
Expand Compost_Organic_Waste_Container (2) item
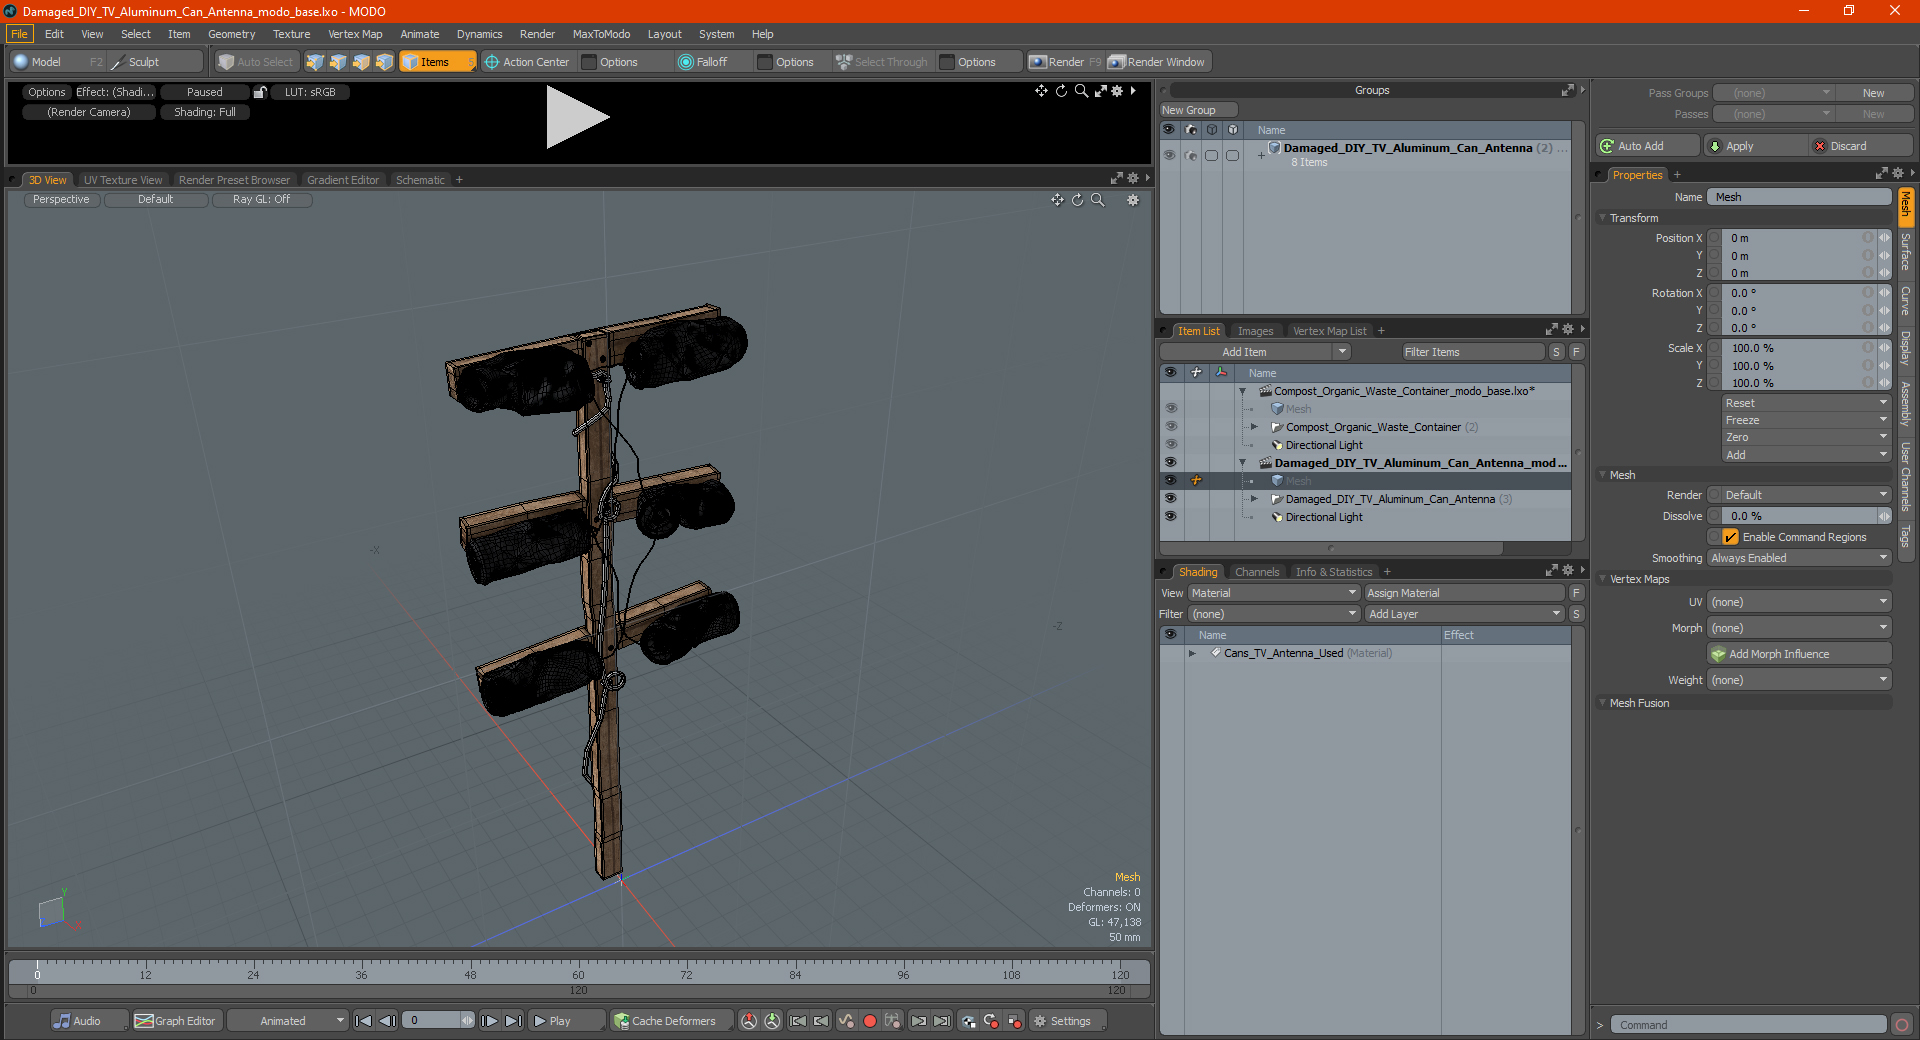pyautogui.click(x=1255, y=427)
